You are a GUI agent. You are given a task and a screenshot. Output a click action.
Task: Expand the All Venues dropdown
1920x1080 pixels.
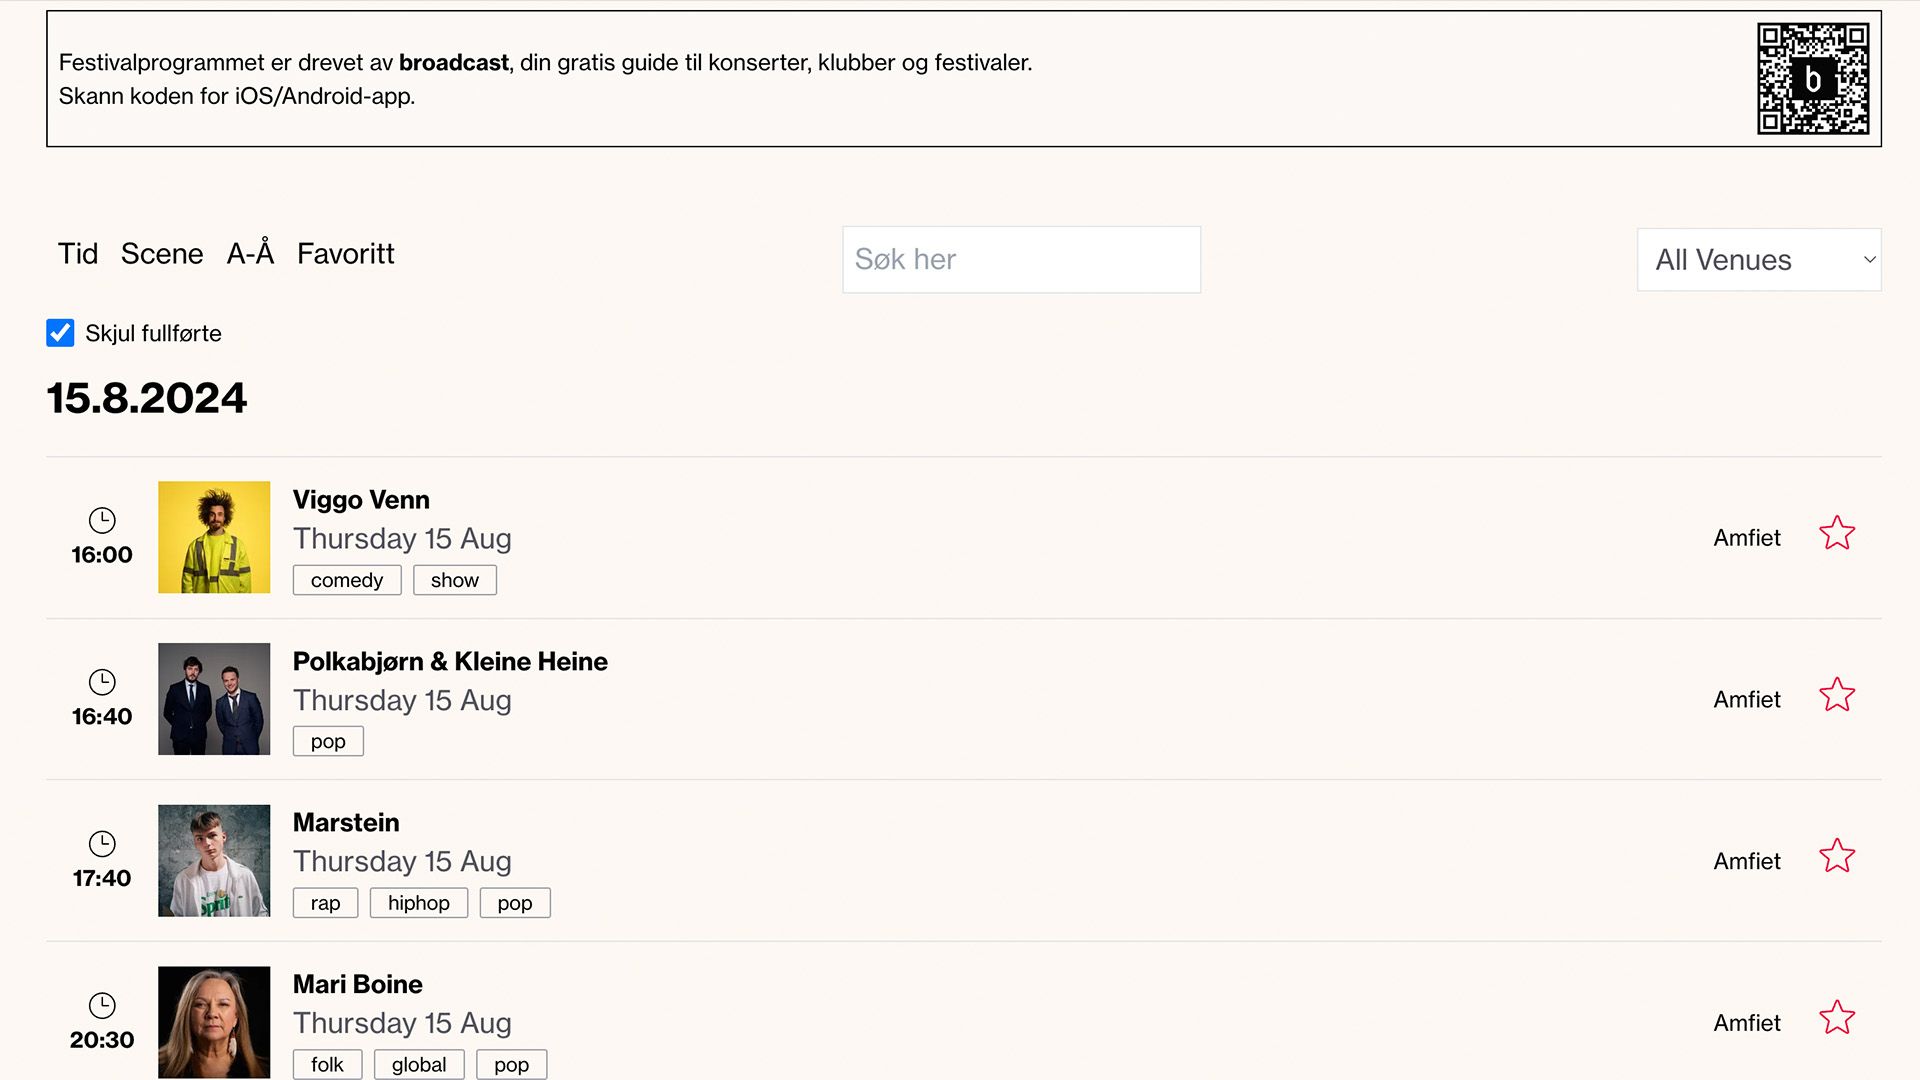tap(1760, 258)
